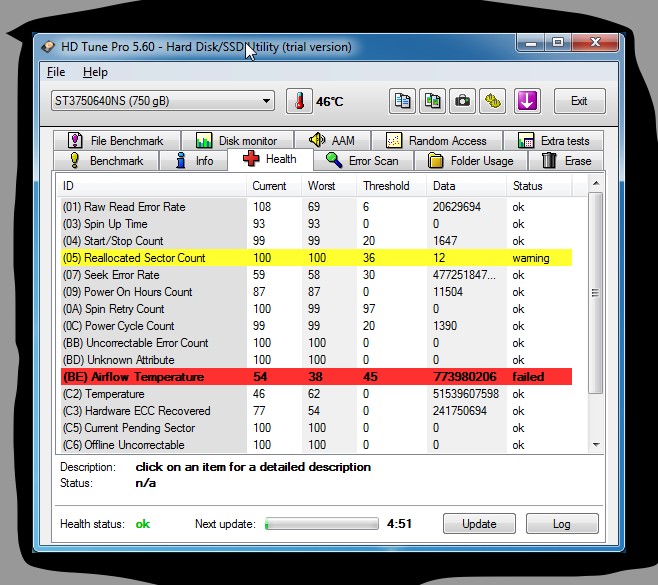The image size is (658, 585).
Task: Click the Threshold column header
Action: pos(392,186)
